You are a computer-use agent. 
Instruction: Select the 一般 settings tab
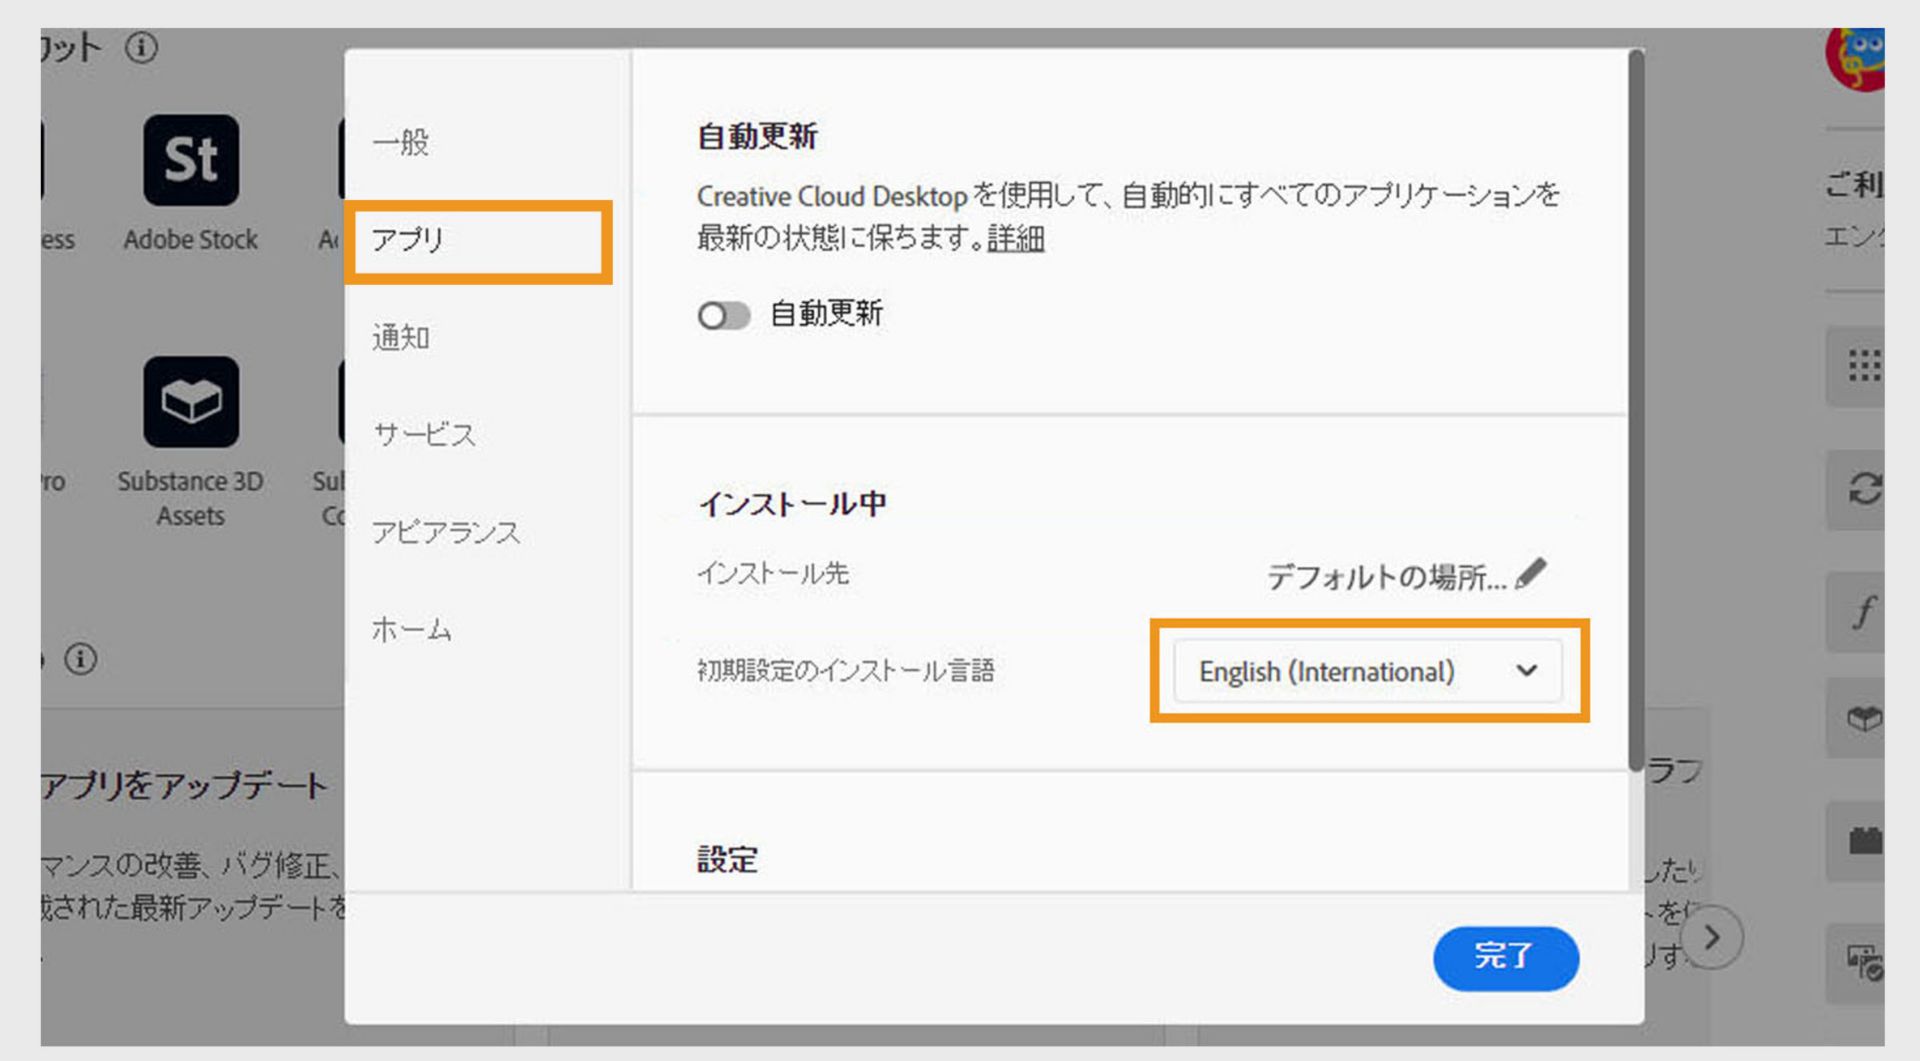401,142
